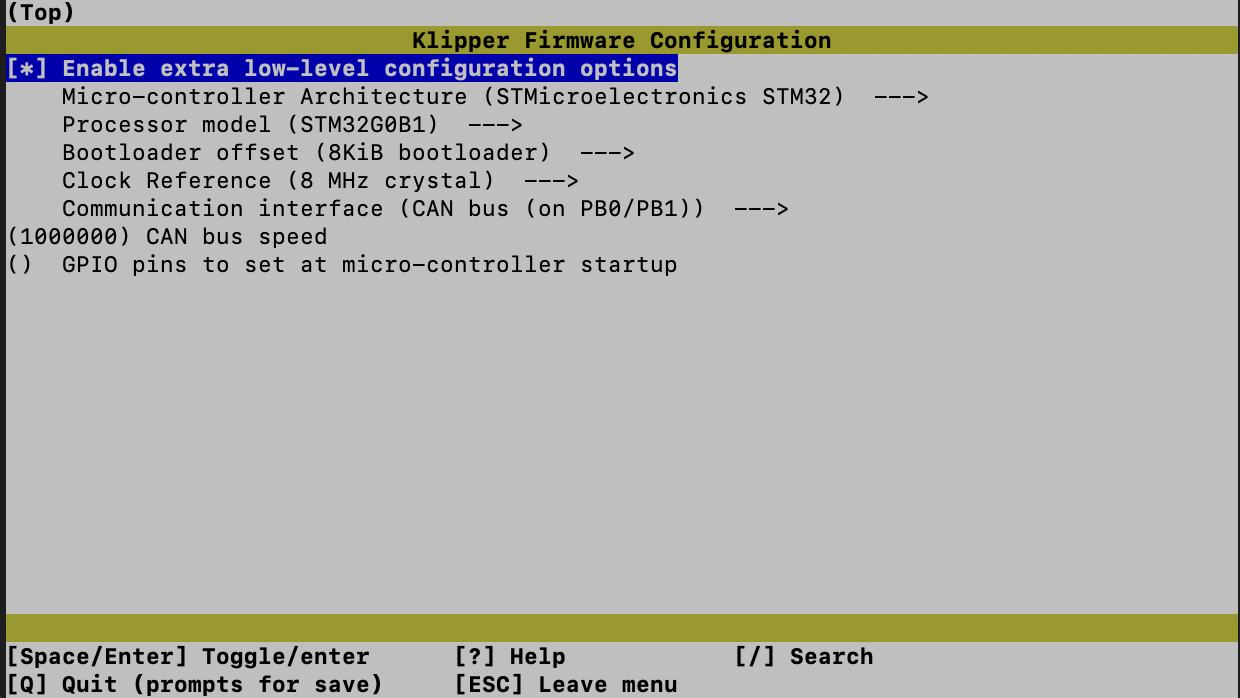Open the Micro-controller Architecture submenu
This screenshot has width=1240, height=698.
point(452,97)
